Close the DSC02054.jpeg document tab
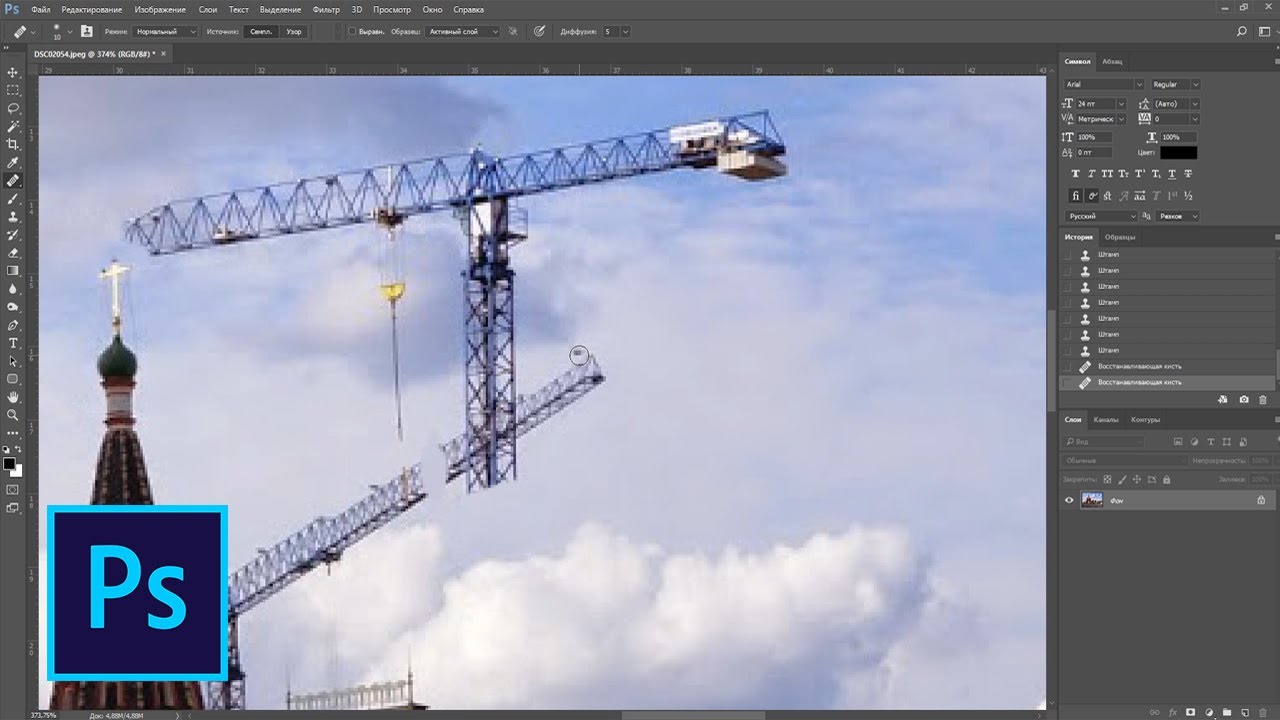This screenshot has height=720, width=1280. (x=164, y=55)
